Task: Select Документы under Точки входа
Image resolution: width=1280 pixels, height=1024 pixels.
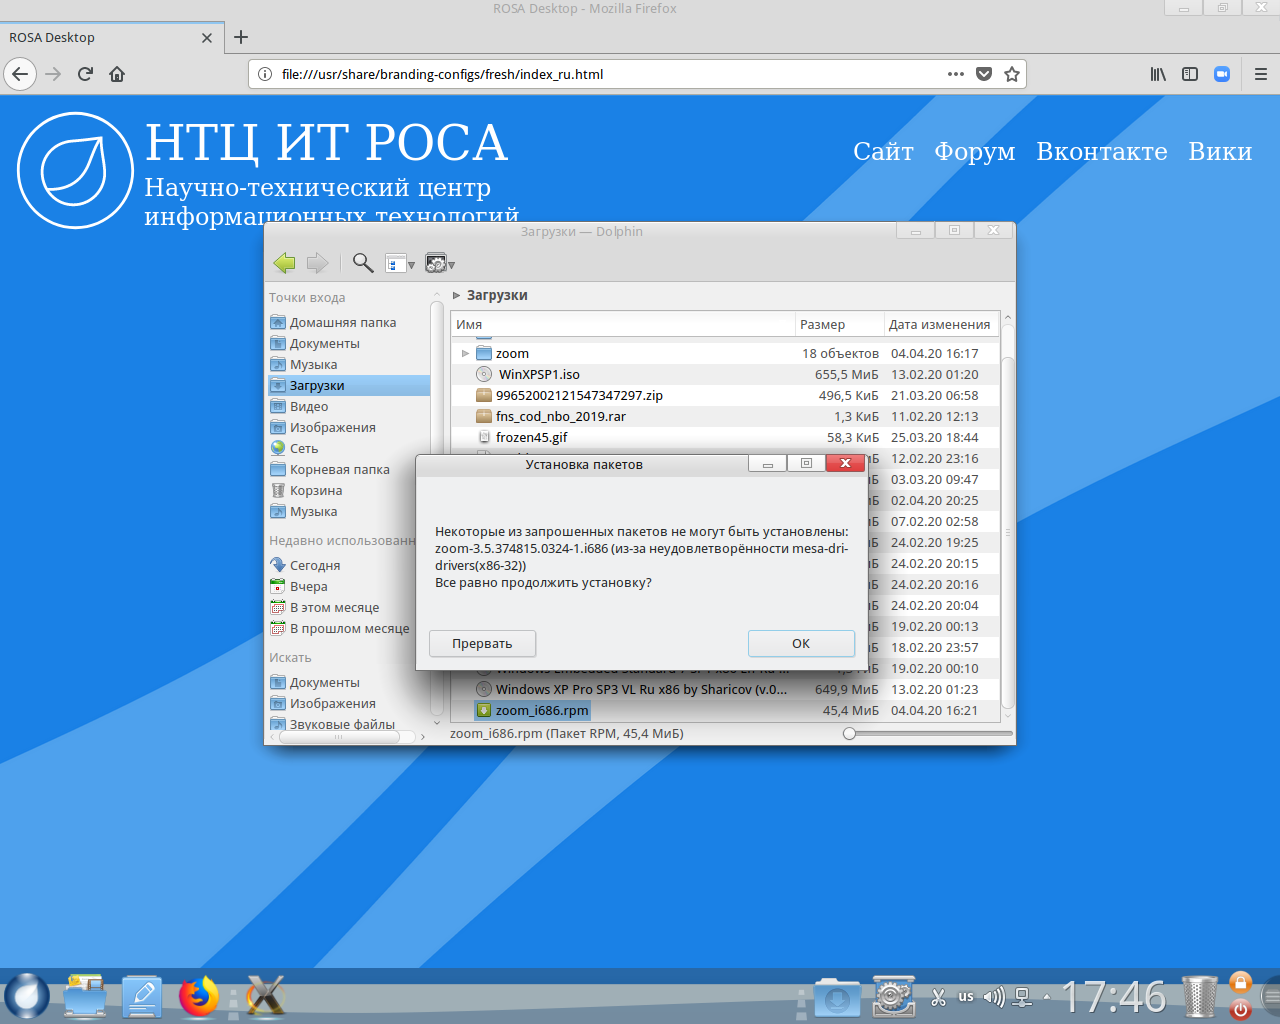Action: coord(349,344)
